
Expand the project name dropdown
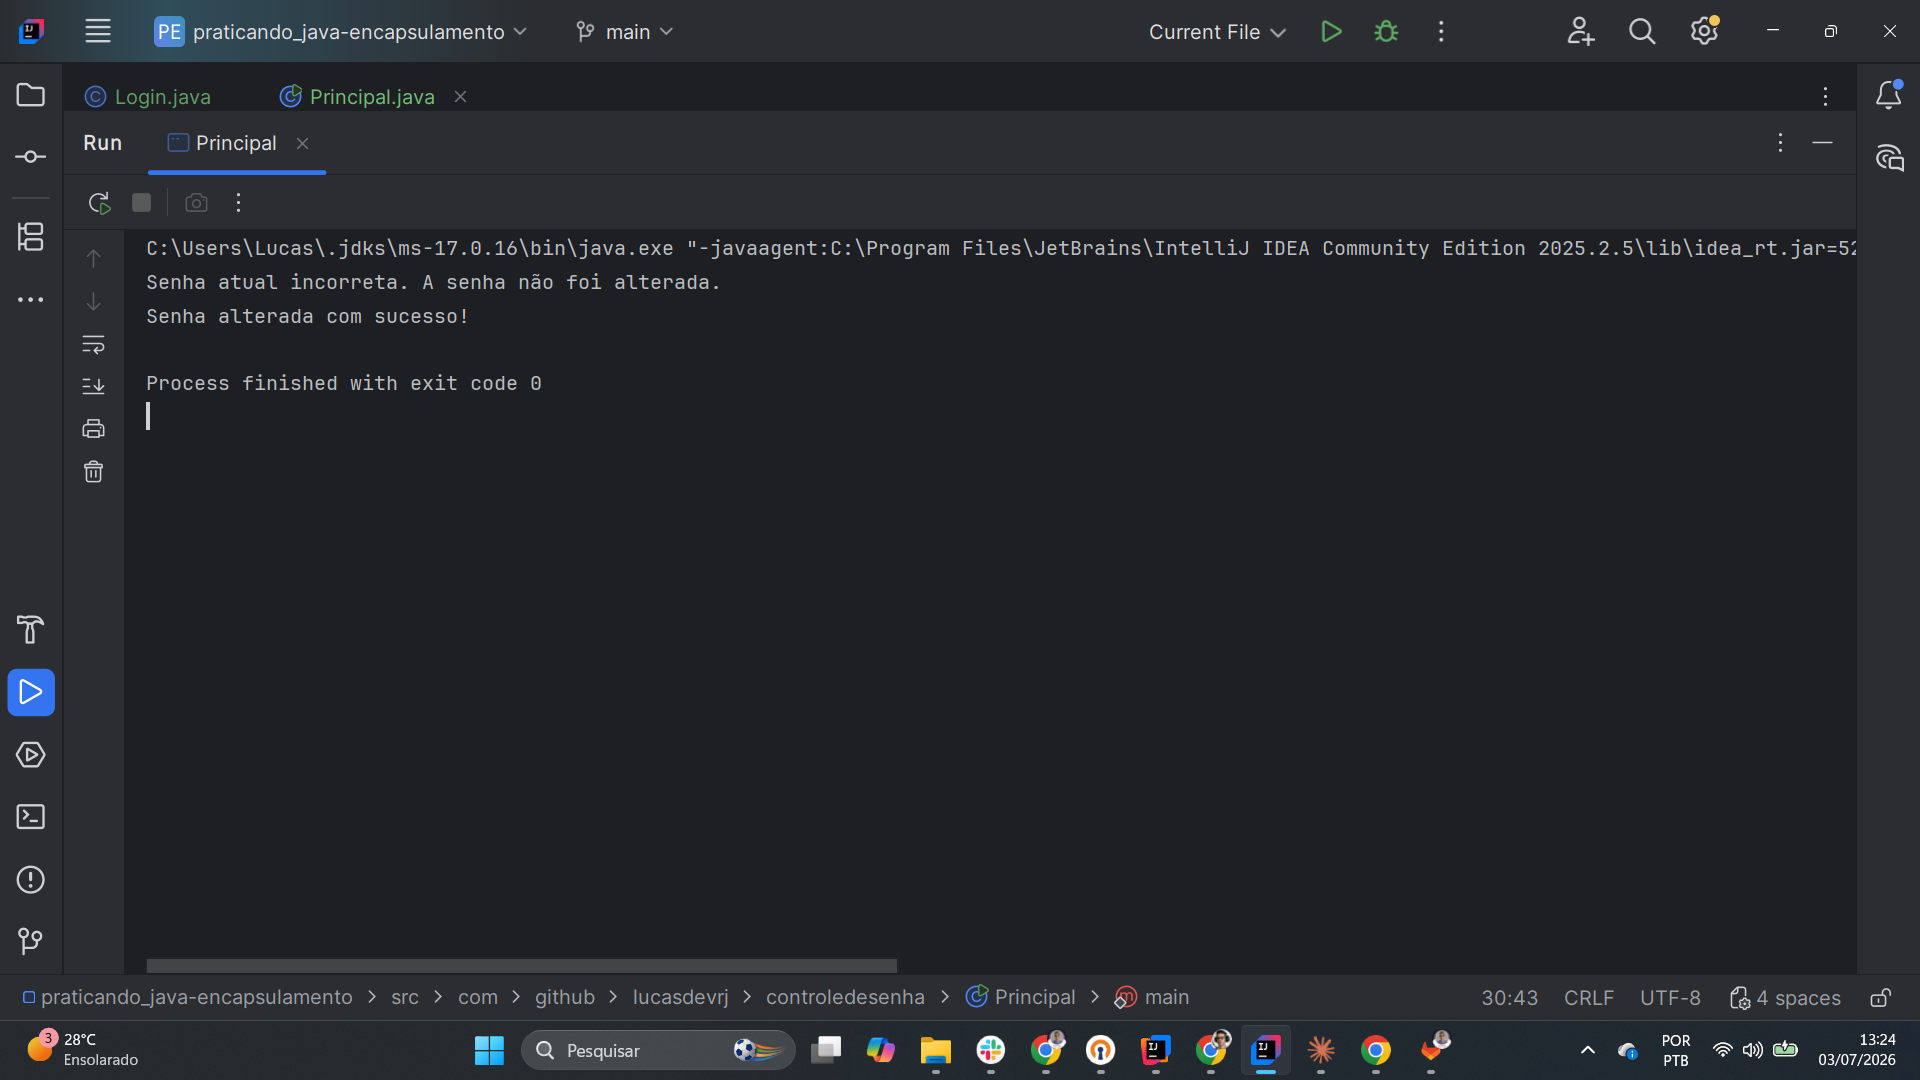[x=341, y=32]
